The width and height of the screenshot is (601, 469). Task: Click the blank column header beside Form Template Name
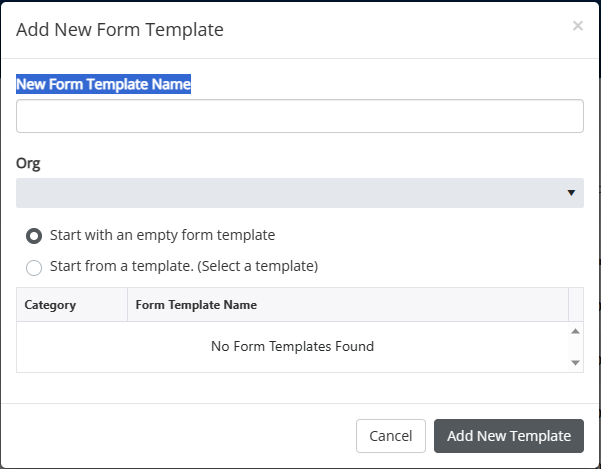click(575, 305)
